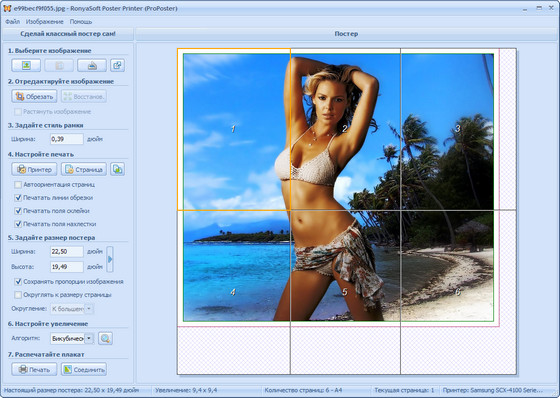Click the Соединить button

tap(84, 369)
